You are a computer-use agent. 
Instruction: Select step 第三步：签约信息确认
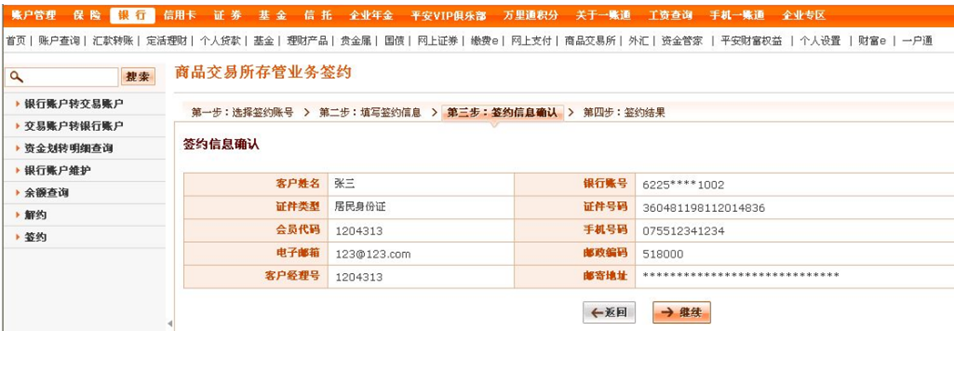coord(502,112)
